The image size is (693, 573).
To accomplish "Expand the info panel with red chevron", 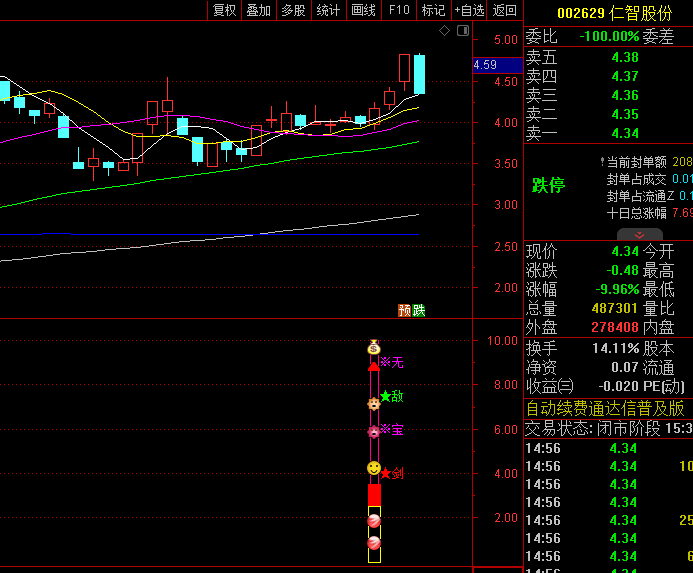I will pyautogui.click(x=608, y=234).
